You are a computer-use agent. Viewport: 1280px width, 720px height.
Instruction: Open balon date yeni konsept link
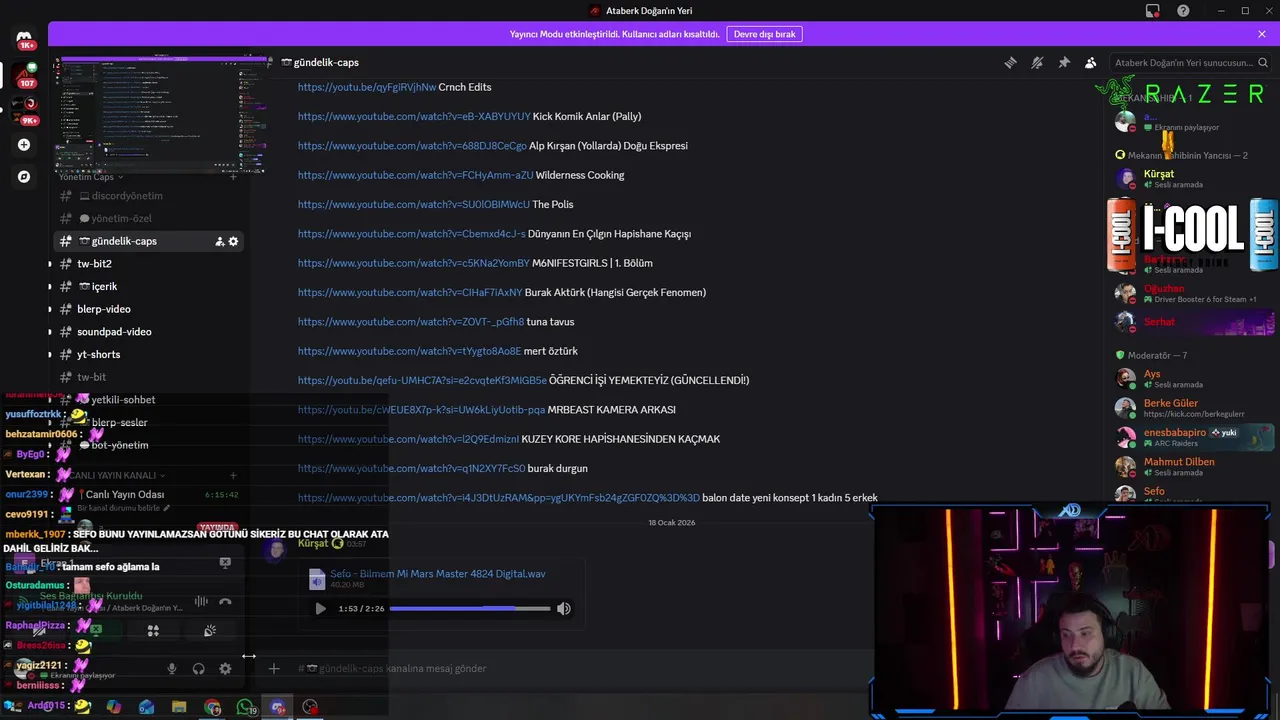point(499,497)
